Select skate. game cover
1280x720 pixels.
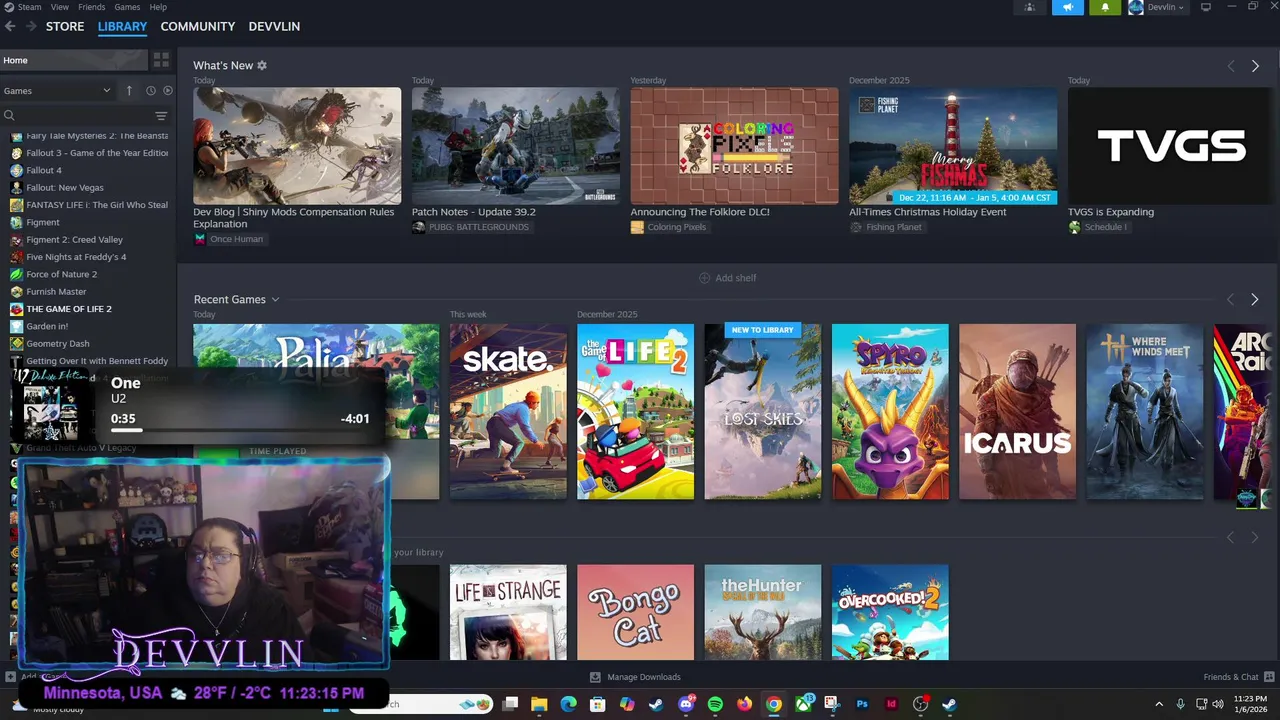pyautogui.click(x=508, y=411)
